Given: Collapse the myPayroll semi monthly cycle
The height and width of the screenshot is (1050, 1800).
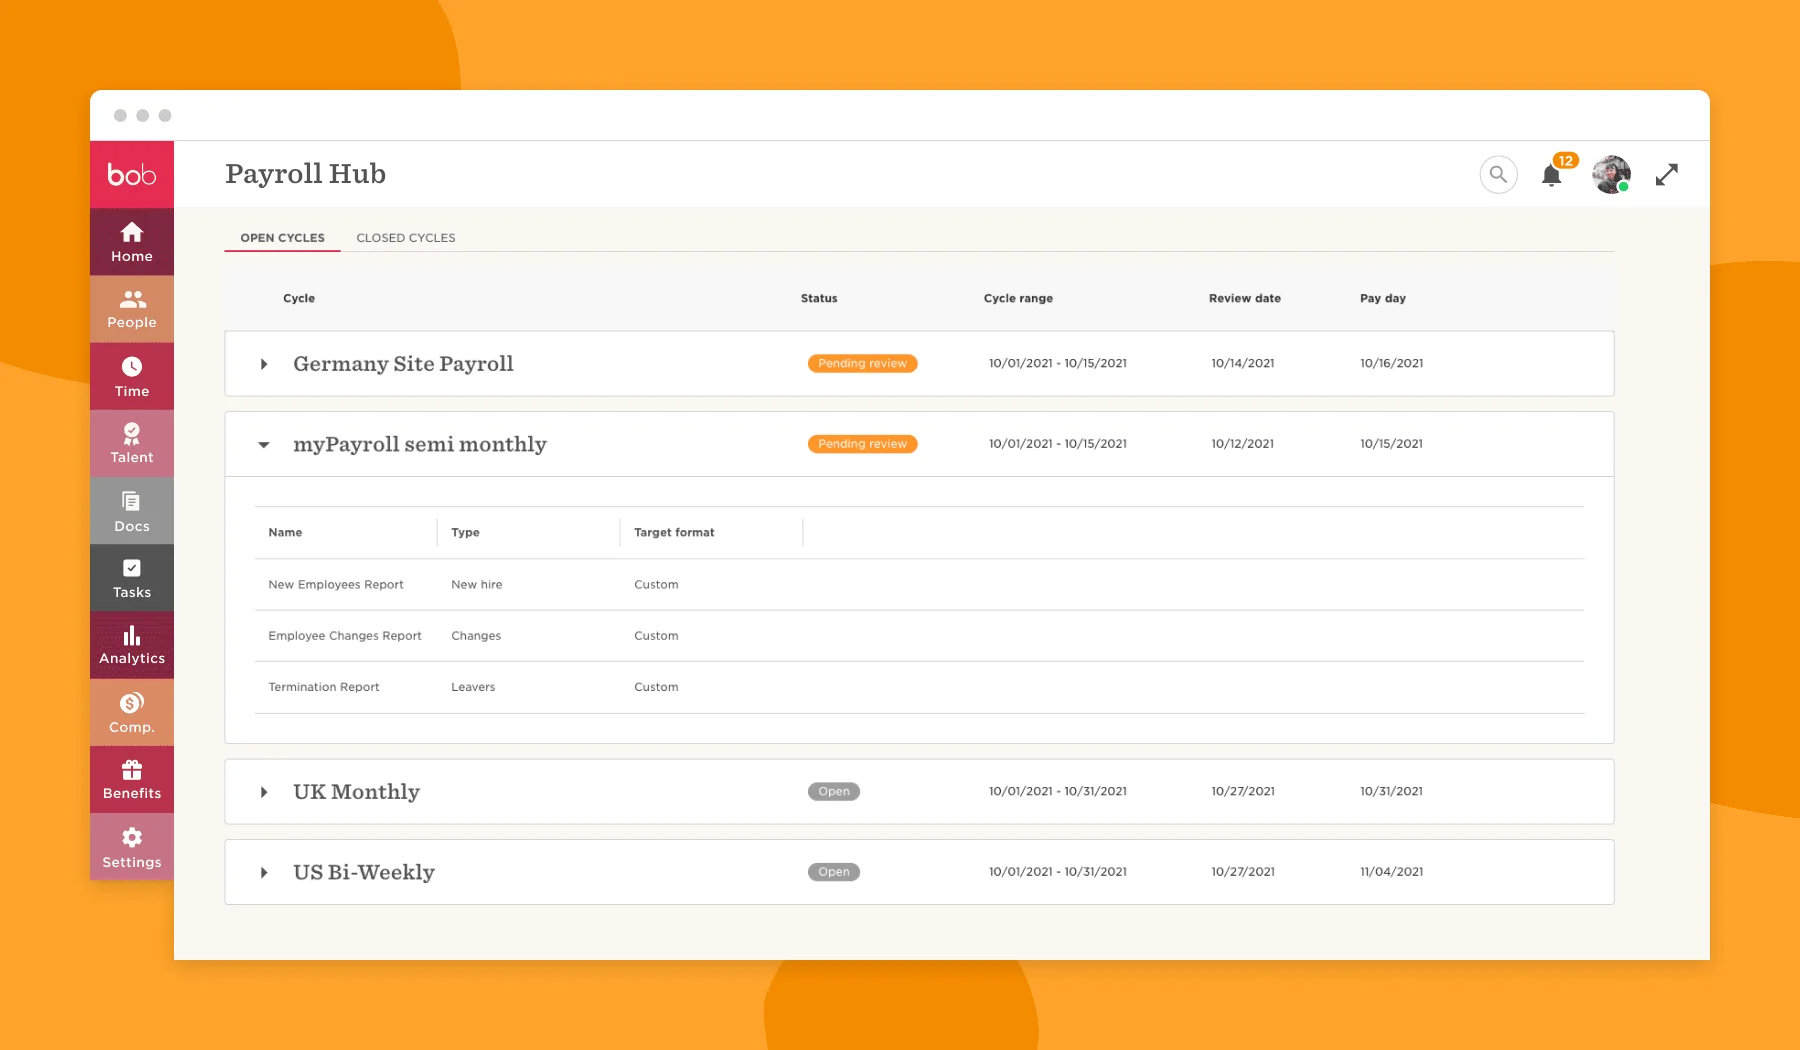Looking at the screenshot, I should 264,444.
